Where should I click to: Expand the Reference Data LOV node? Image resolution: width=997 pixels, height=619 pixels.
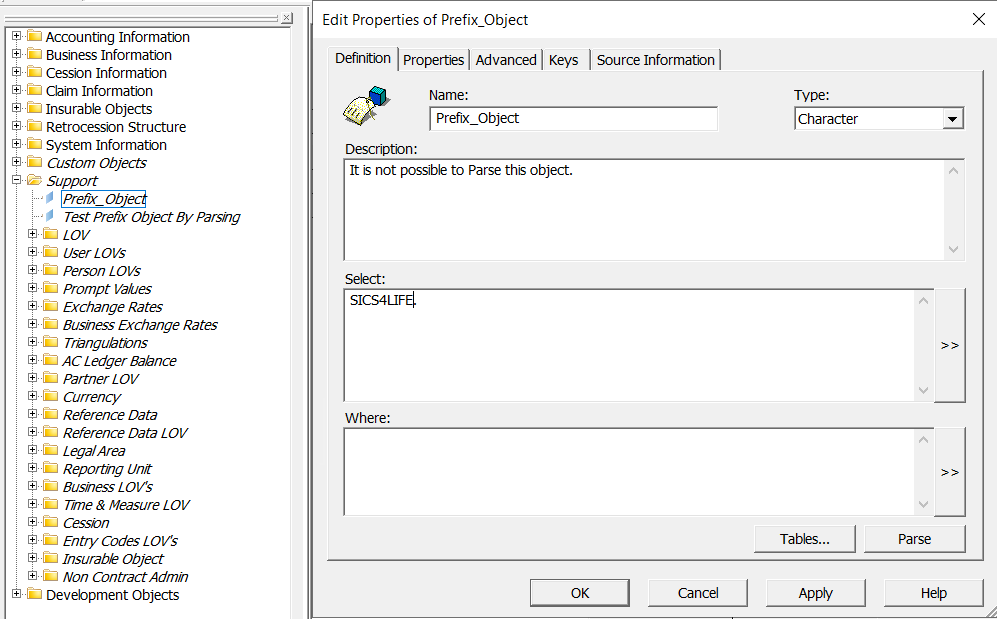pyautogui.click(x=33, y=433)
